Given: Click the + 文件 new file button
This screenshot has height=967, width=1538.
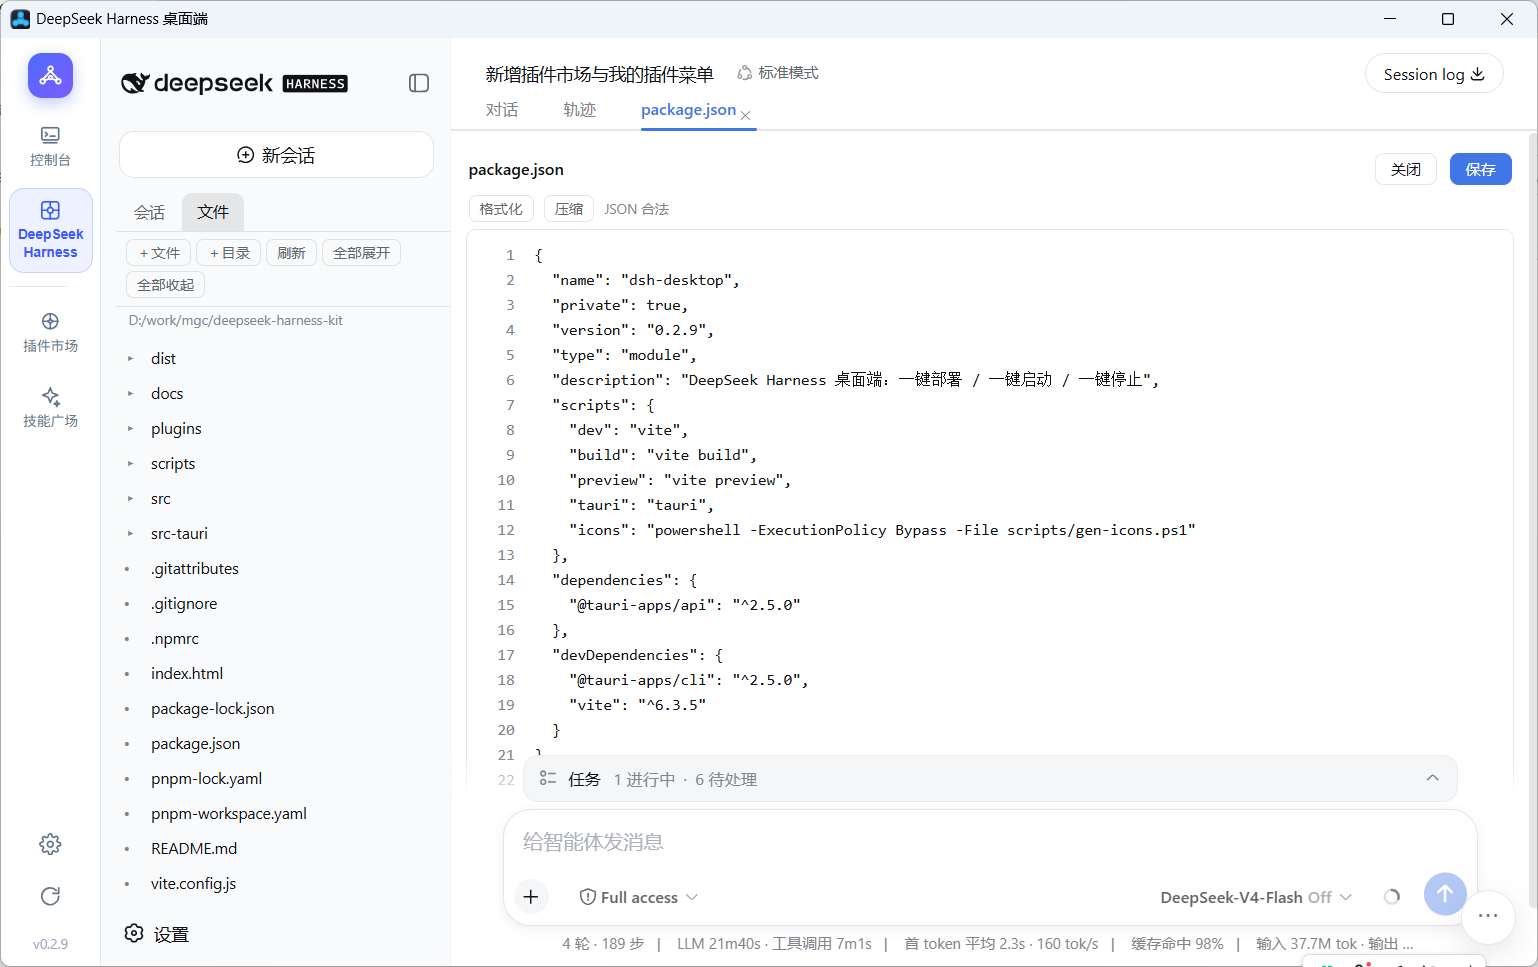Looking at the screenshot, I should (160, 253).
